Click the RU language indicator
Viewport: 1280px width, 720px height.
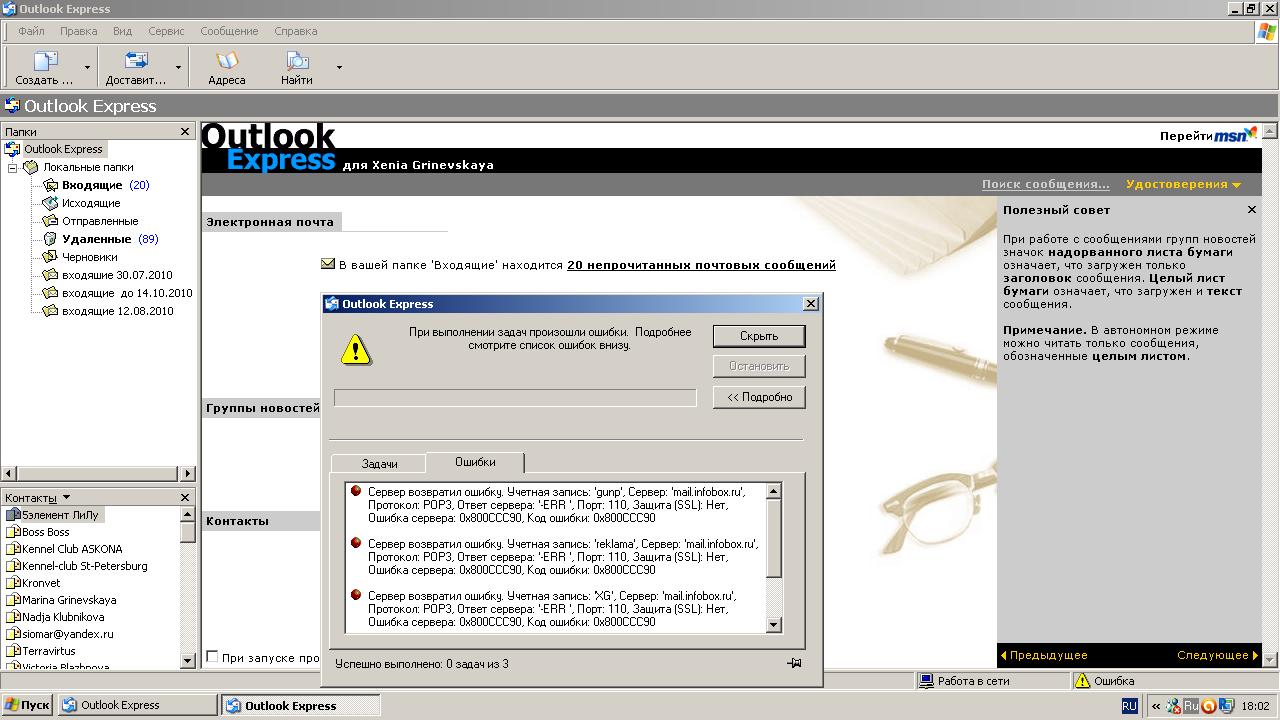tap(1129, 705)
